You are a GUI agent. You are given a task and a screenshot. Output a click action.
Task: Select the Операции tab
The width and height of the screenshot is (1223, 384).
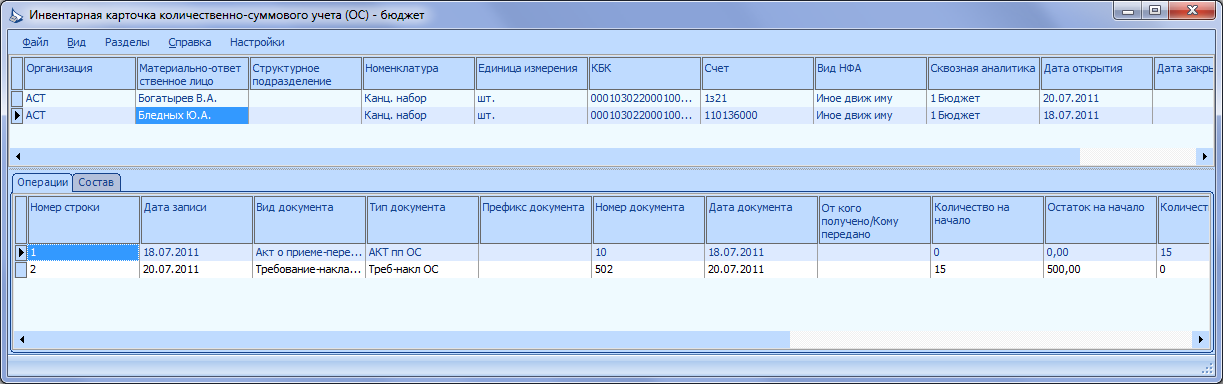tap(42, 182)
